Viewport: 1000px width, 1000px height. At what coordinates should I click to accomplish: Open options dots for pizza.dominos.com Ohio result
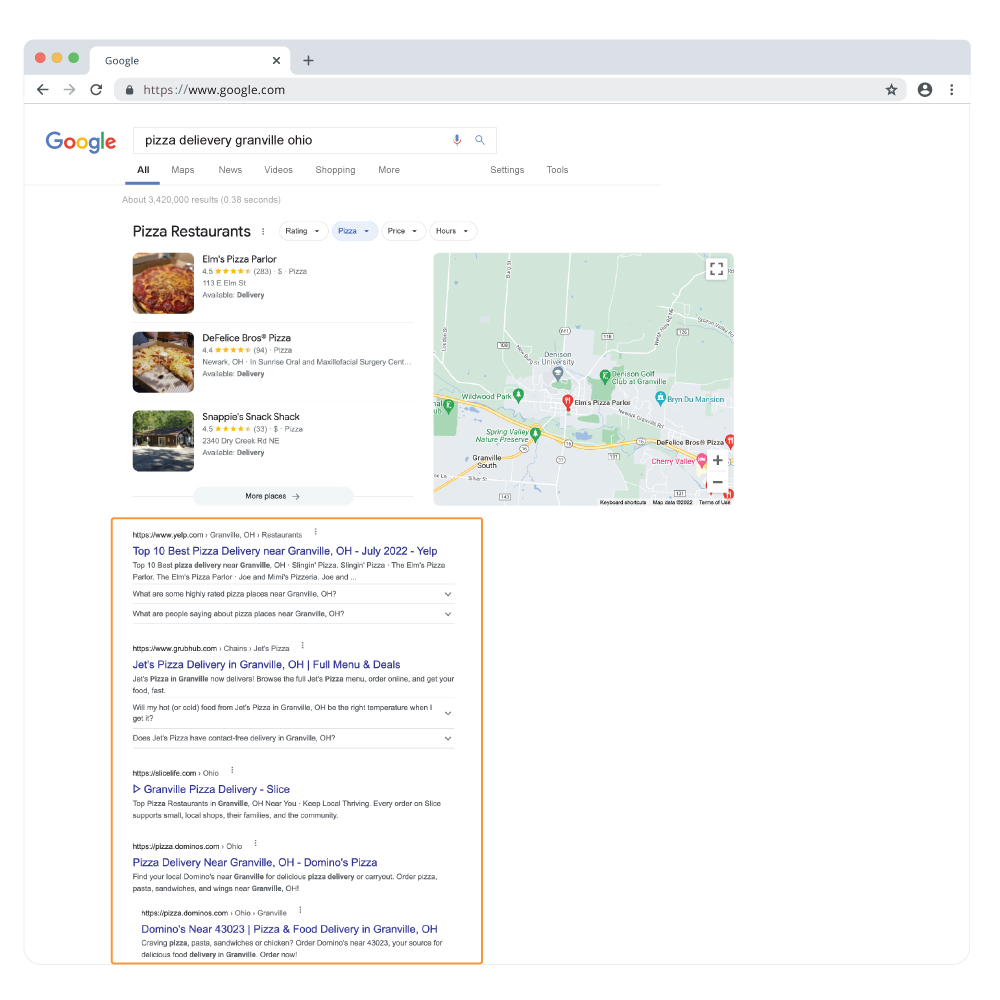[255, 844]
